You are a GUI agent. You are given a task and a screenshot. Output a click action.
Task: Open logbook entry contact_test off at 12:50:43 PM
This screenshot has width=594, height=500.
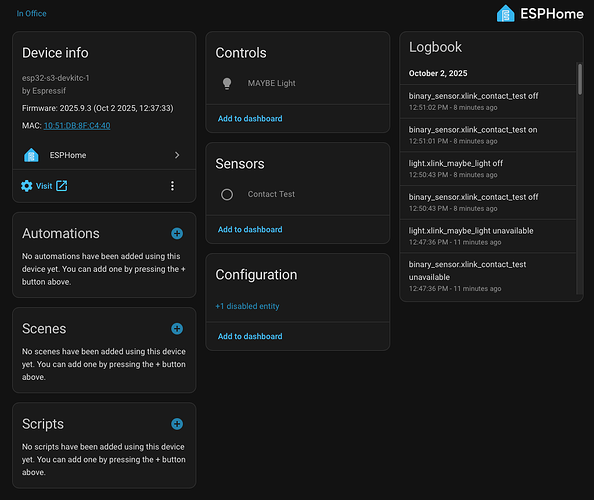tap(488, 203)
